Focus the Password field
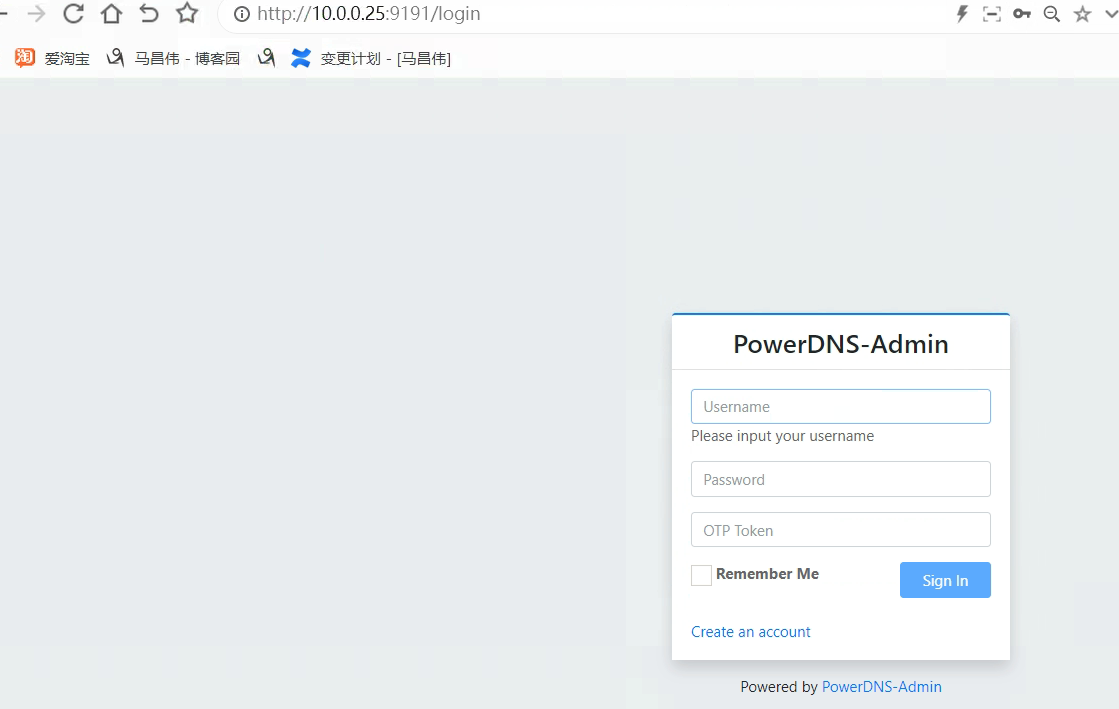The height and width of the screenshot is (709, 1119). 841,479
